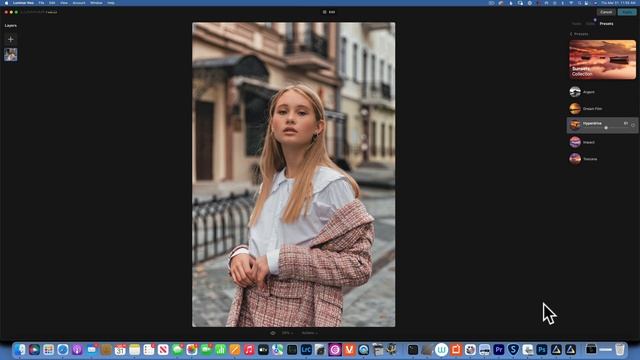
Task: Open Photoshop from the dock
Action: tap(542, 350)
